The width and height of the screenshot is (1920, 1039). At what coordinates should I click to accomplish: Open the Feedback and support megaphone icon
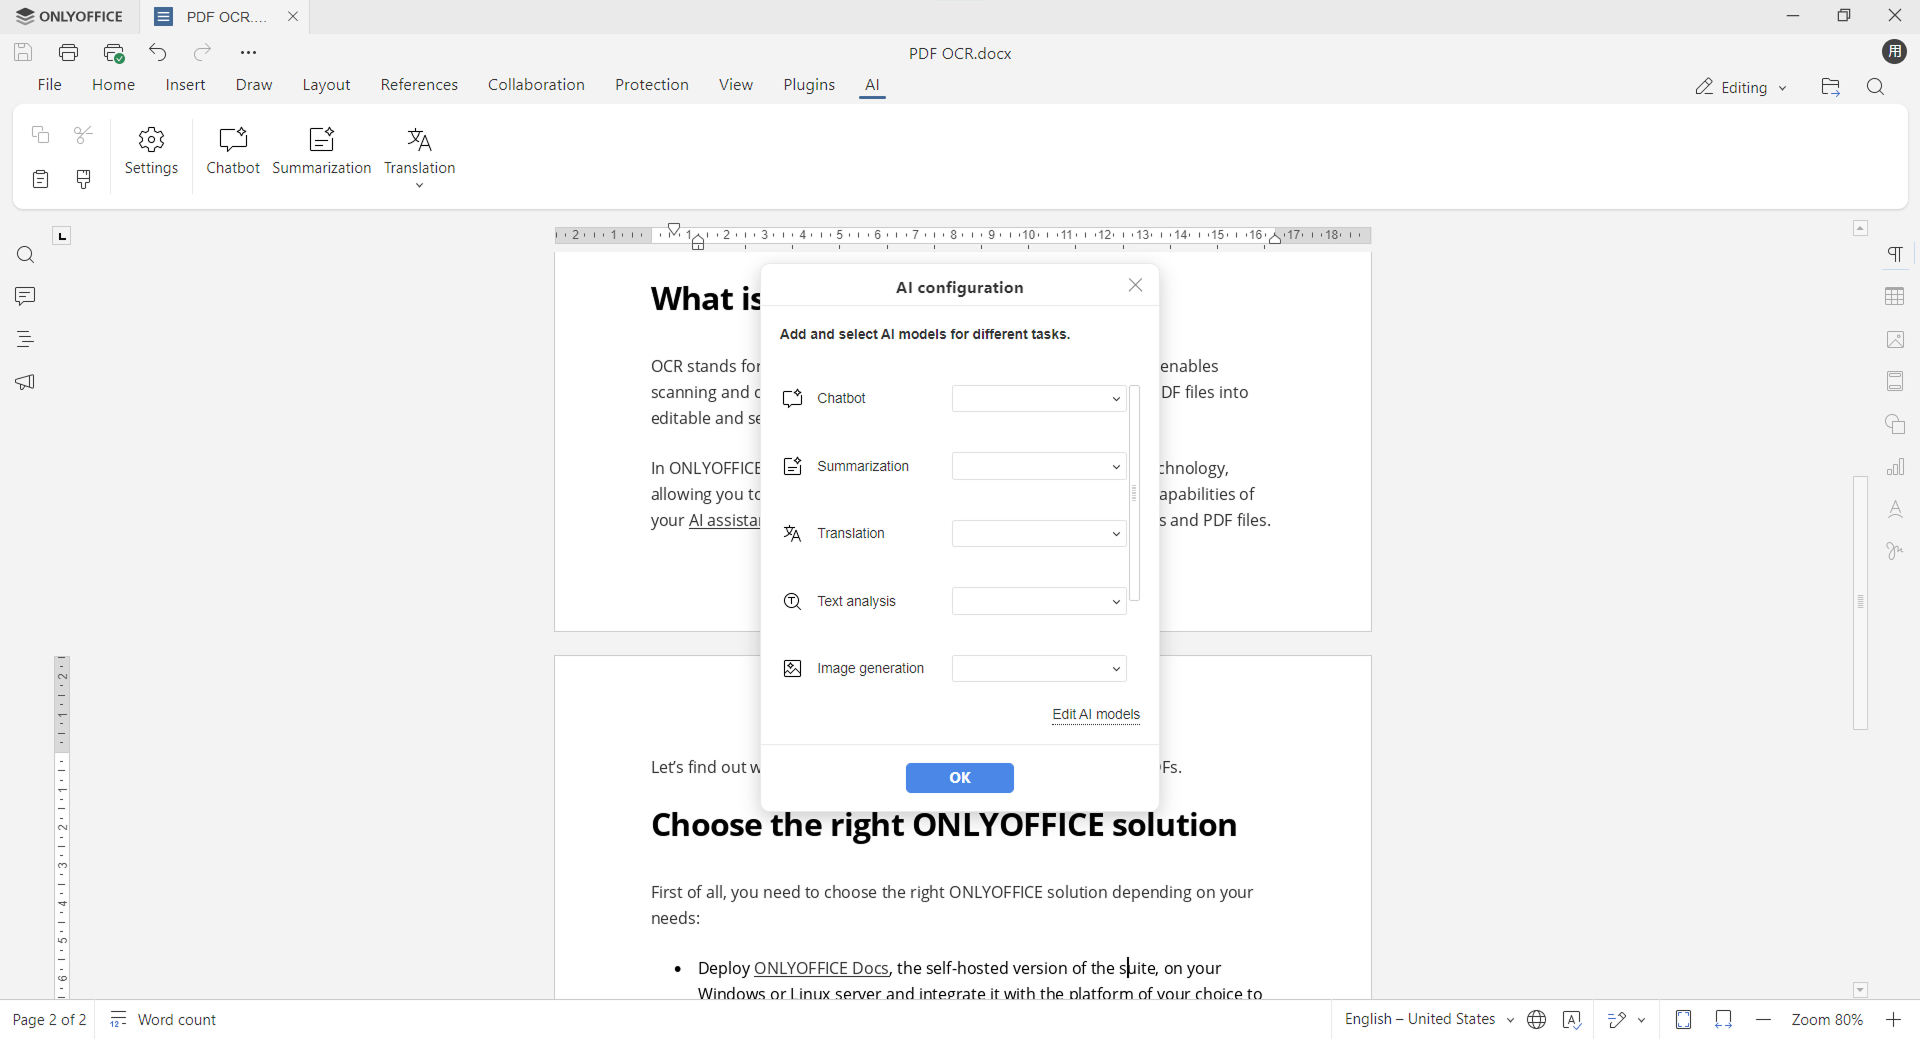[x=26, y=382]
